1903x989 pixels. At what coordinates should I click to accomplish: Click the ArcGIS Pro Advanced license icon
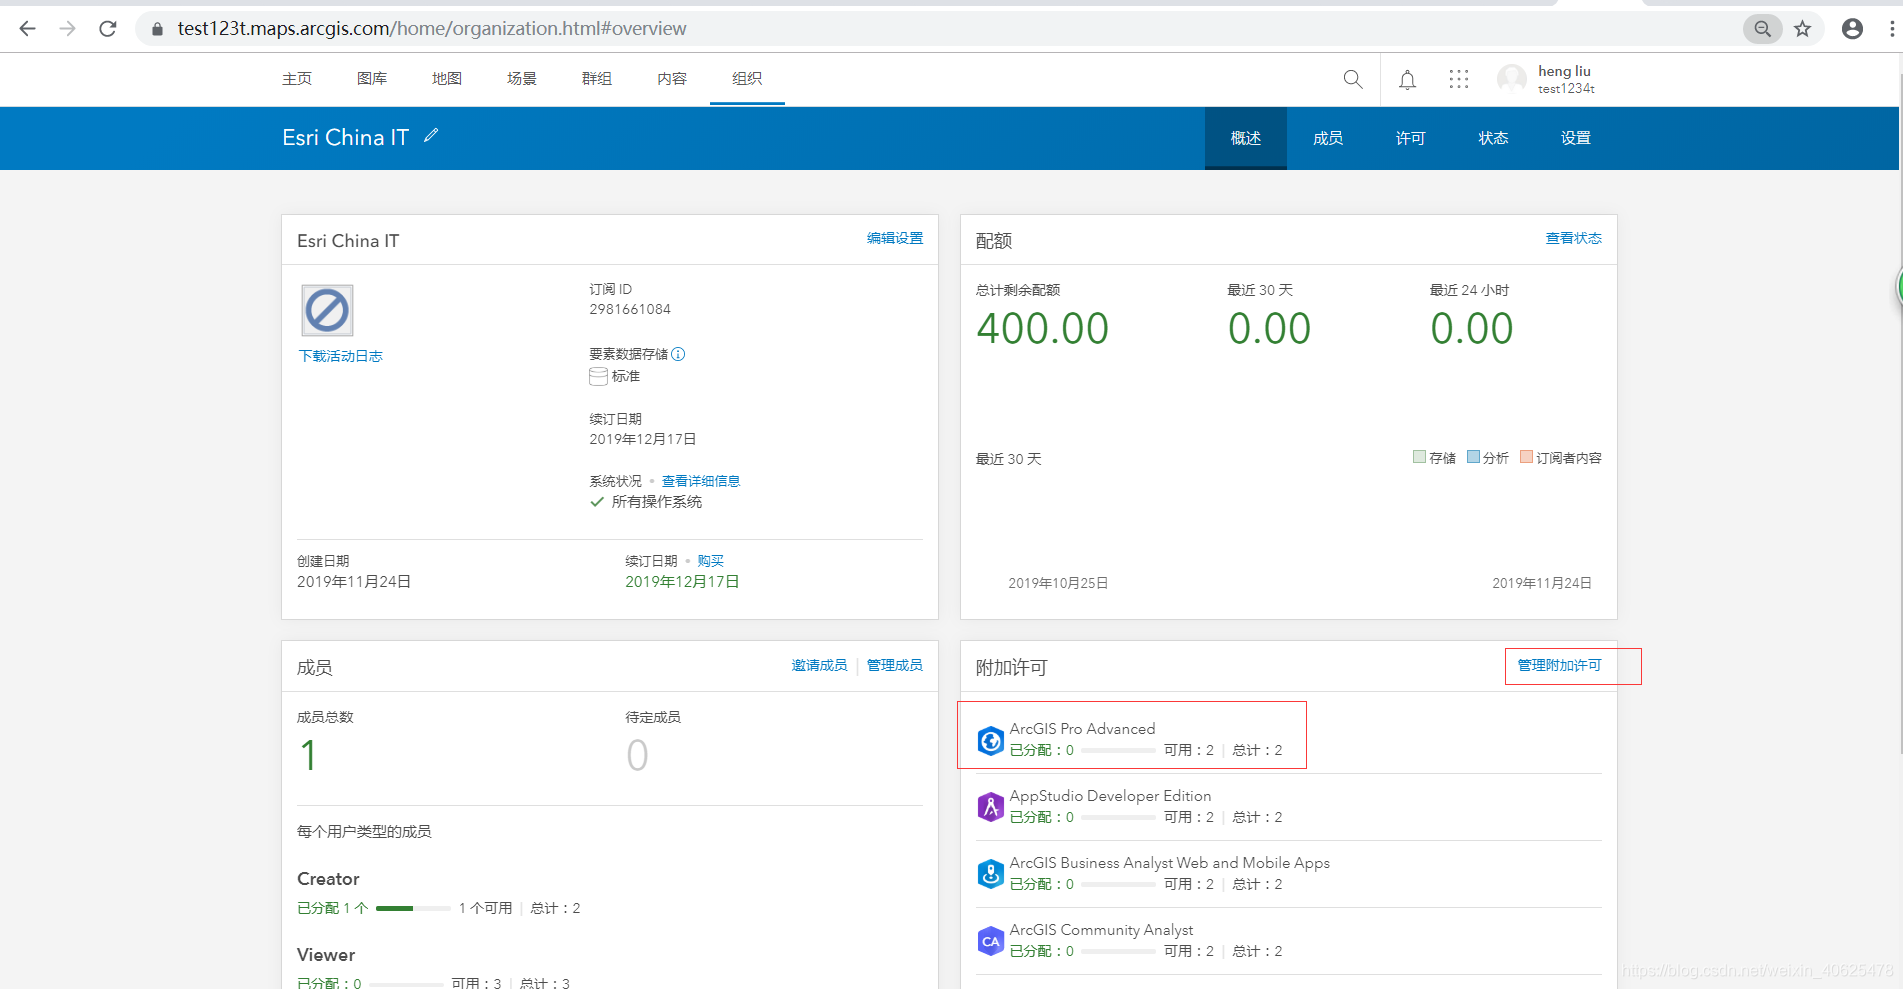coord(990,740)
